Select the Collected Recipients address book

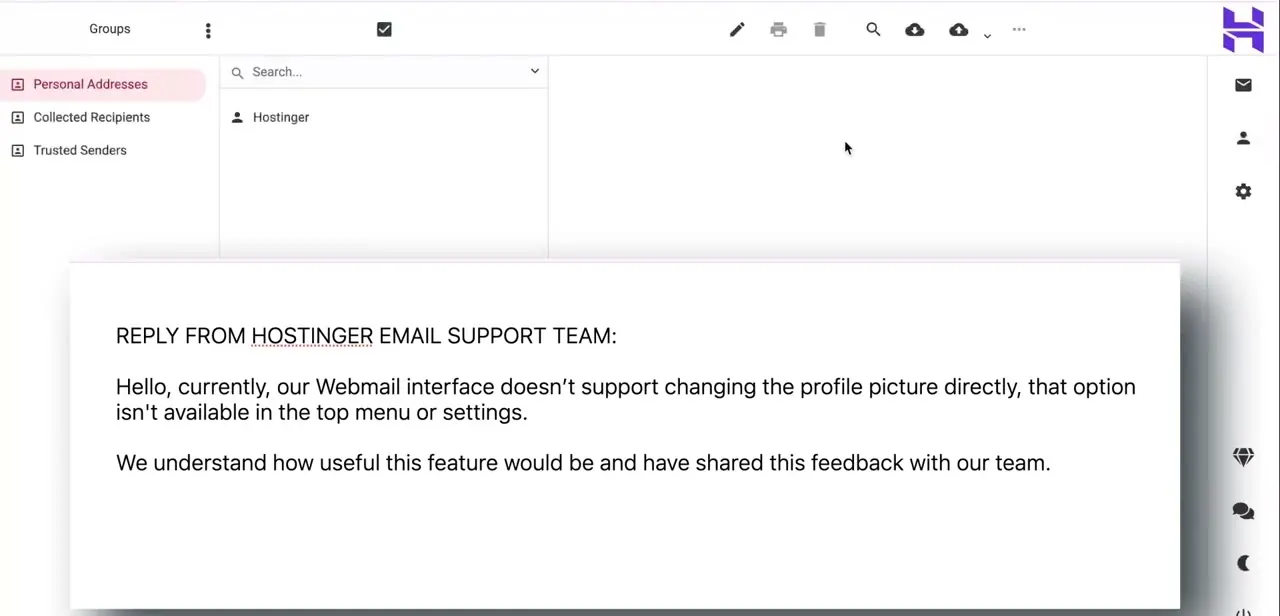(103, 117)
